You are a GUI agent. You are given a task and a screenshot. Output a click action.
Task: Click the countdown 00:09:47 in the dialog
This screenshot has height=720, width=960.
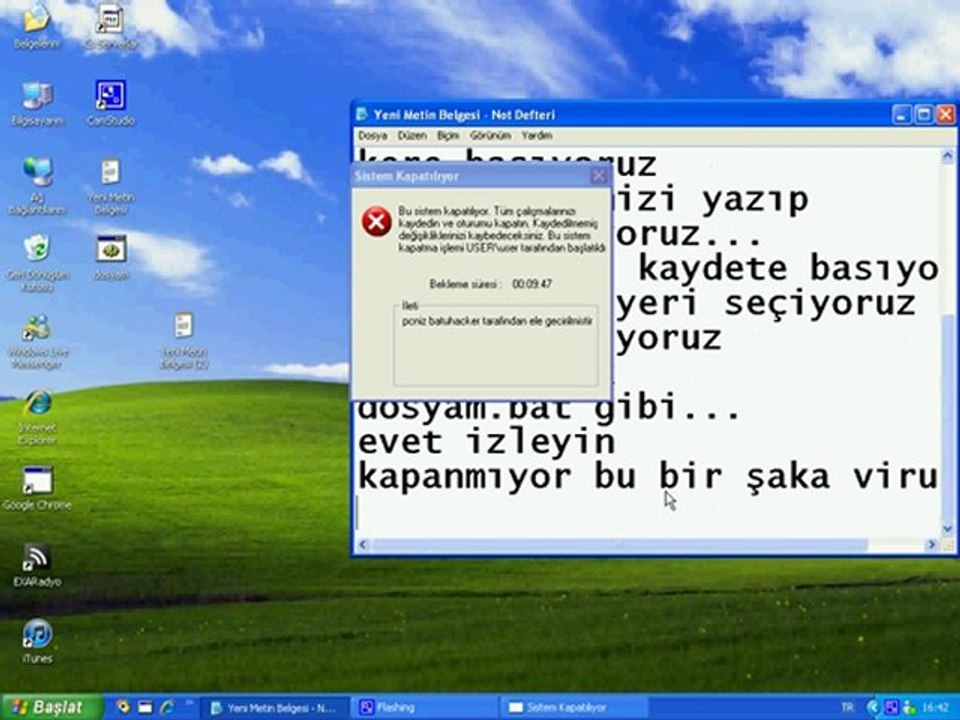pos(532,284)
